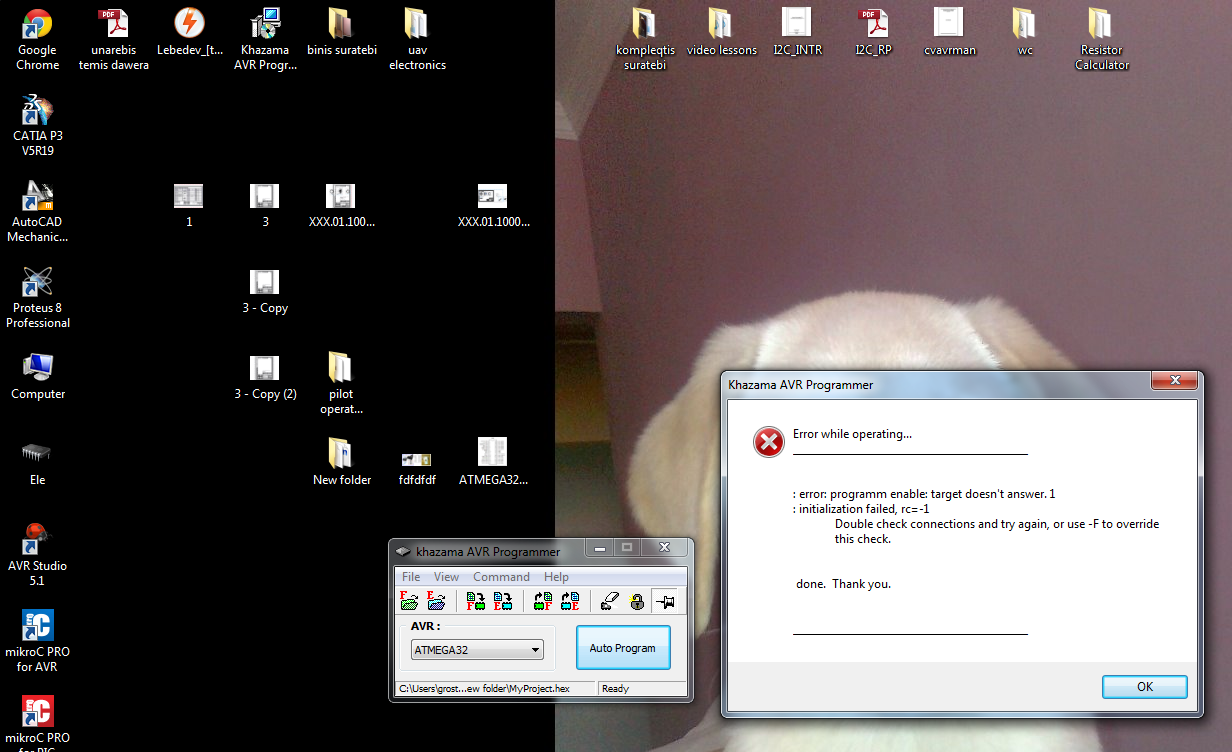Viewport: 1232px width, 752px height.
Task: Click OK in the error dialog
Action: (x=1145, y=687)
